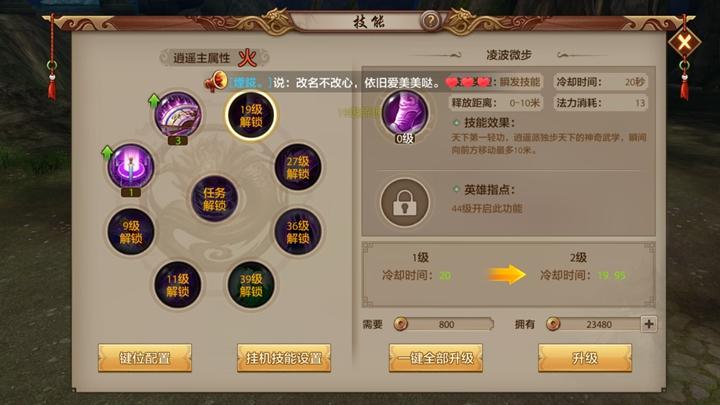Select the skill slot unlocking at 9级
Viewport: 720px width, 405px height.
(x=131, y=232)
